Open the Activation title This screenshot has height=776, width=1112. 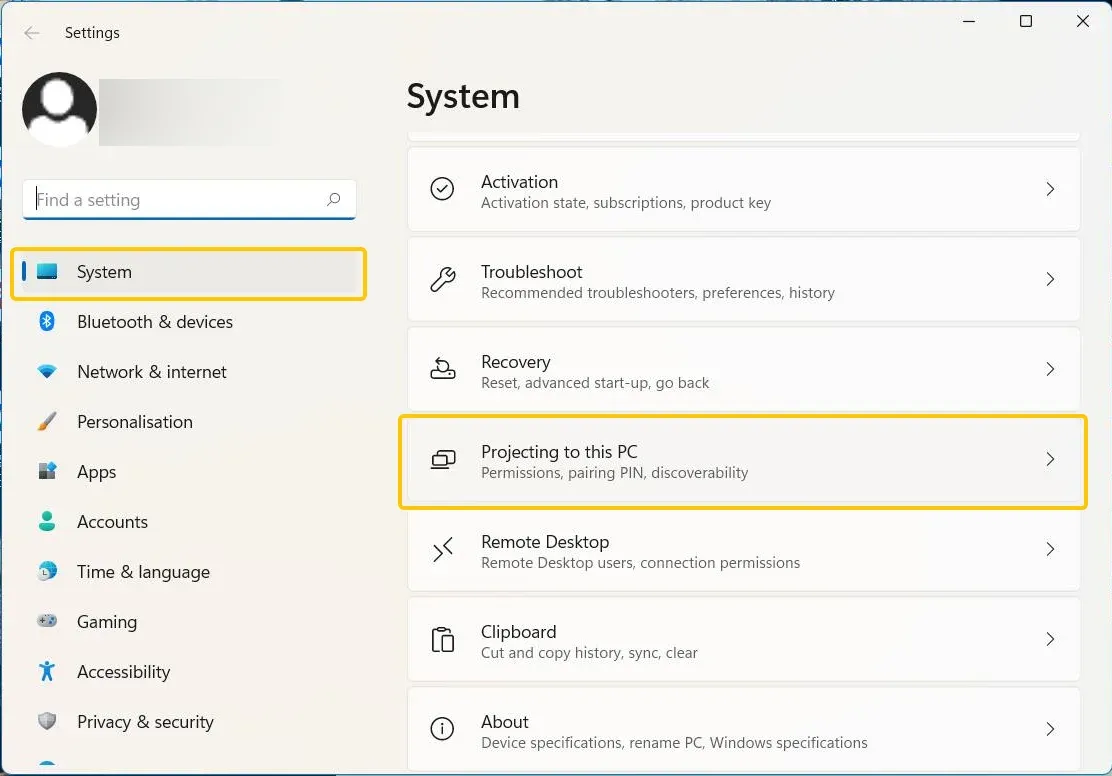click(519, 182)
